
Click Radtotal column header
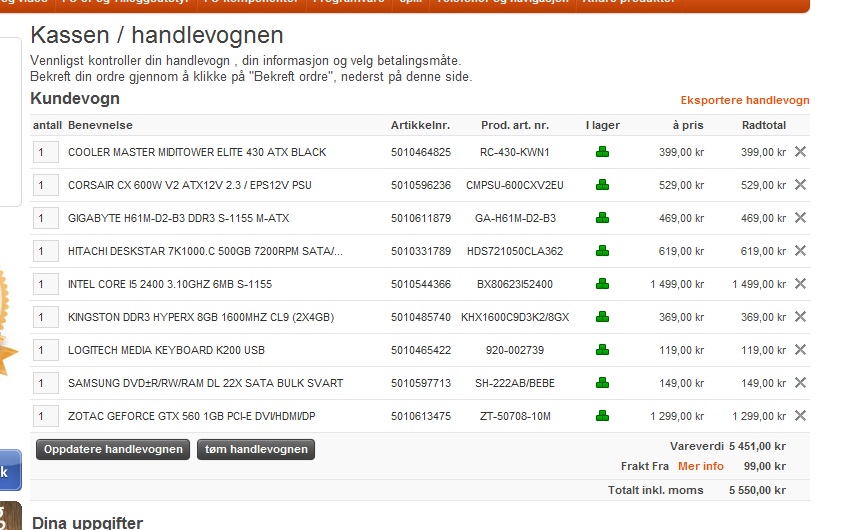click(x=764, y=125)
